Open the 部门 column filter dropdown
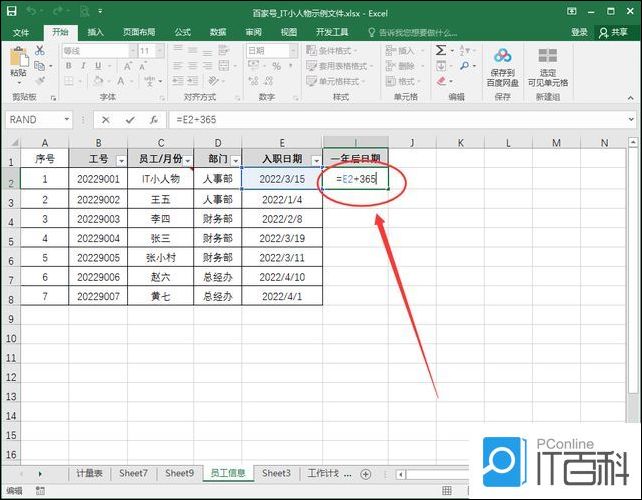This screenshot has width=642, height=500. [235, 160]
